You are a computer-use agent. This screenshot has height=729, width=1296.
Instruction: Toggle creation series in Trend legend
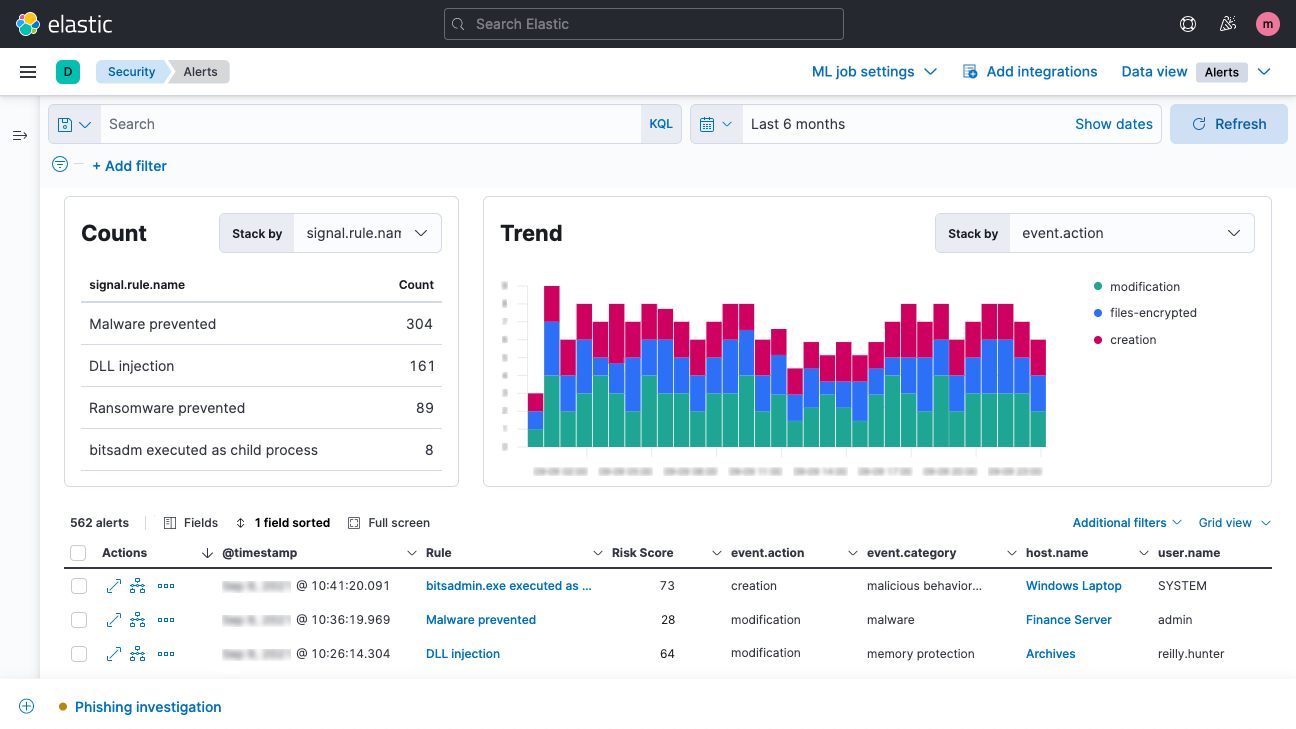pos(1125,340)
